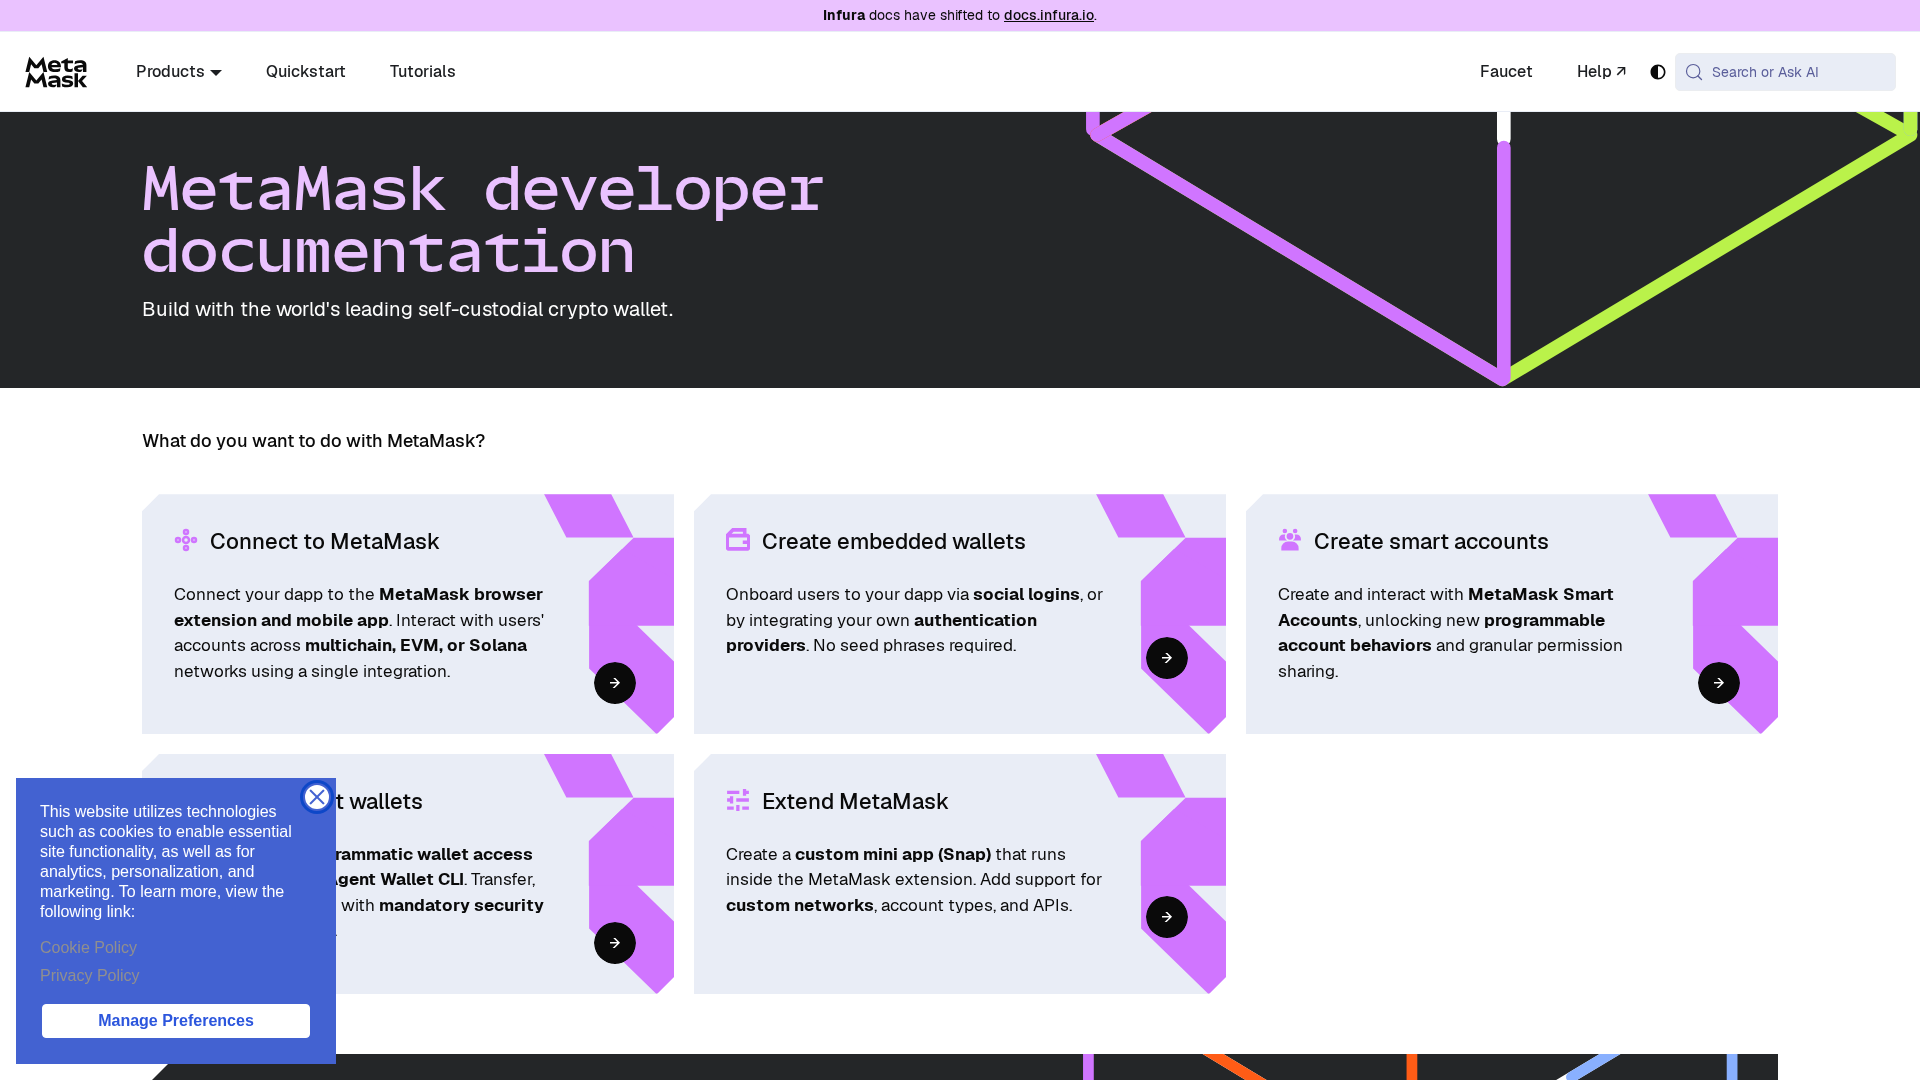Click the wallet icon for embedded wallets
This screenshot has height=1080, width=1920.
pos(738,540)
